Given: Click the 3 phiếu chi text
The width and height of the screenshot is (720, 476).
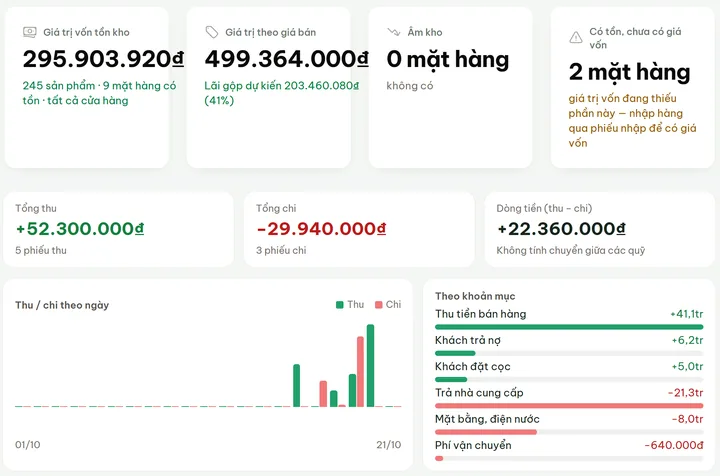Looking at the screenshot, I should (x=281, y=251).
